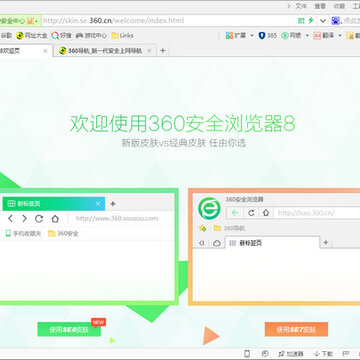Click the lightning speed mode icon

(x=311, y=21)
